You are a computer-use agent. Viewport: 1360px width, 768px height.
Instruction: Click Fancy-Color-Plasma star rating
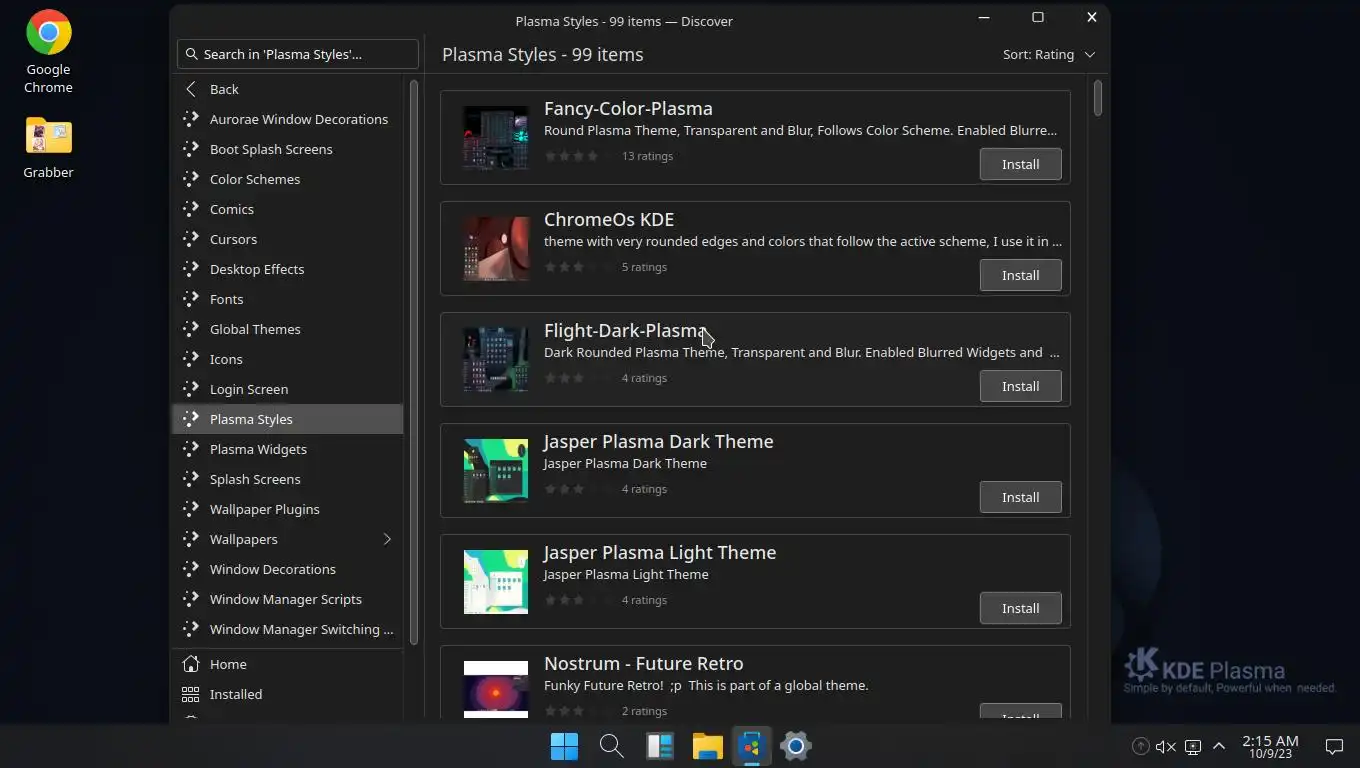tap(579, 156)
